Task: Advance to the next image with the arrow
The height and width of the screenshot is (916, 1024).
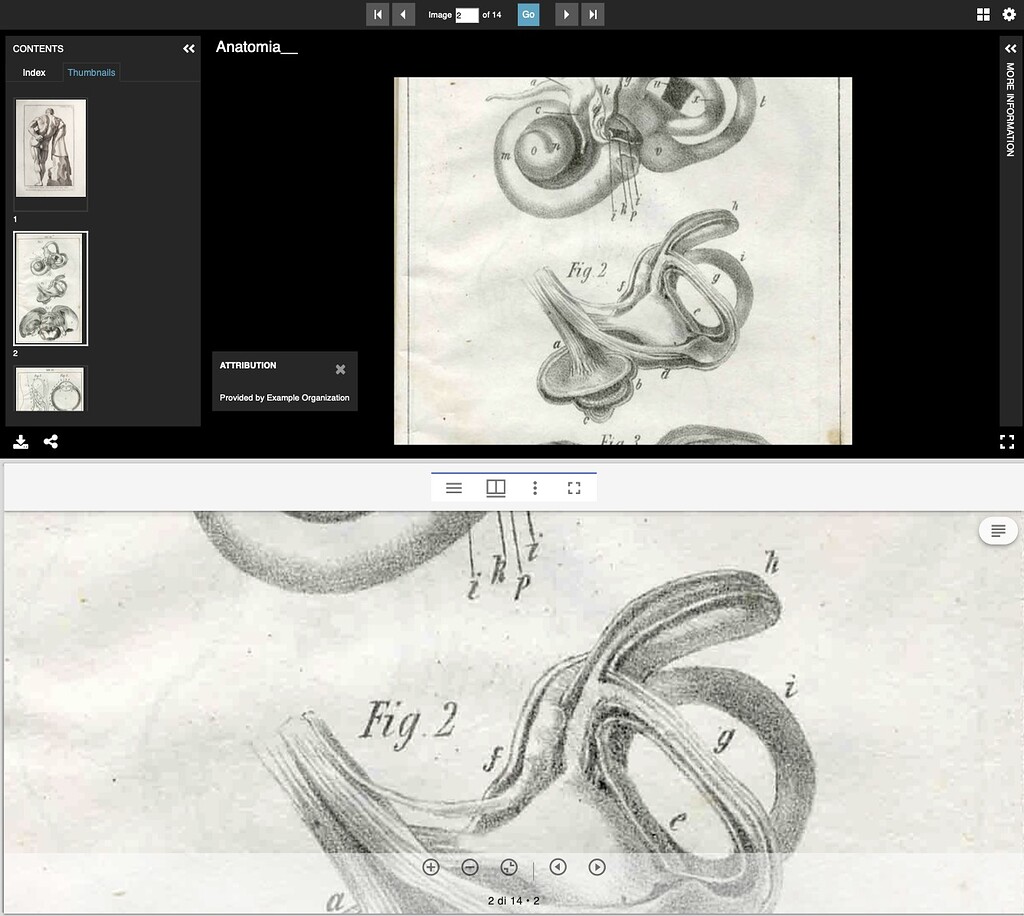Action: tap(566, 14)
